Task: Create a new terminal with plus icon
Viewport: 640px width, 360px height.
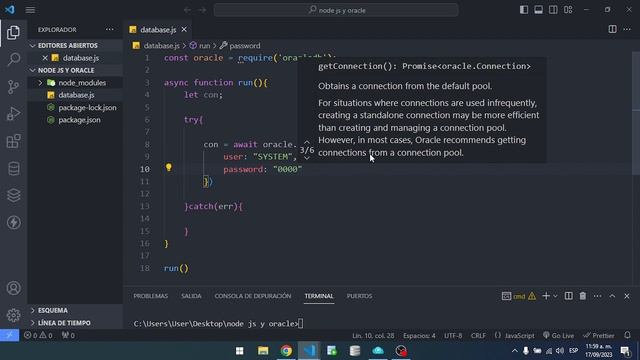Action: point(546,296)
